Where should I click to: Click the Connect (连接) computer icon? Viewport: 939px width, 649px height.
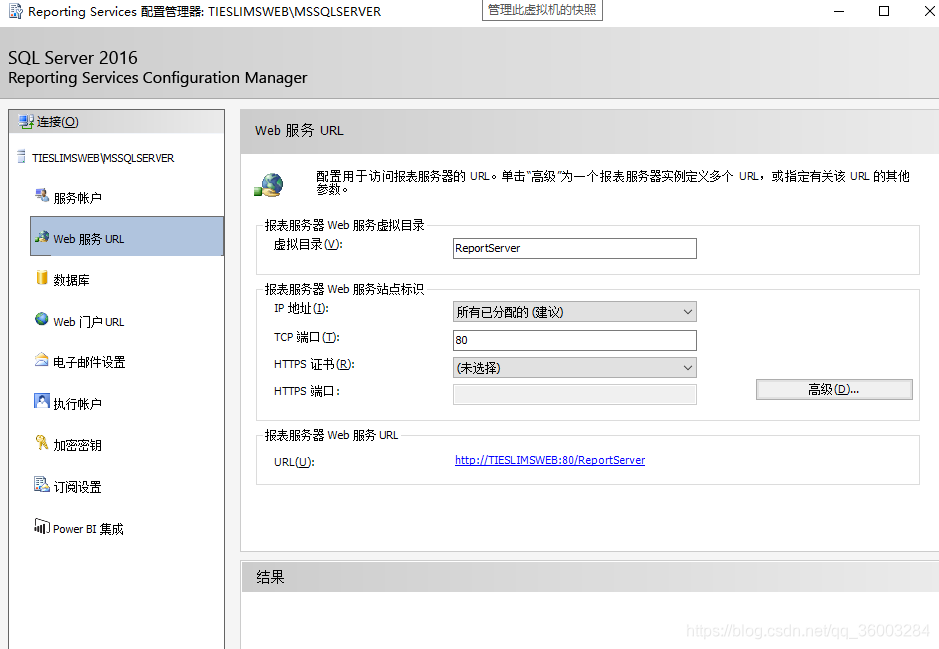pyautogui.click(x=25, y=122)
